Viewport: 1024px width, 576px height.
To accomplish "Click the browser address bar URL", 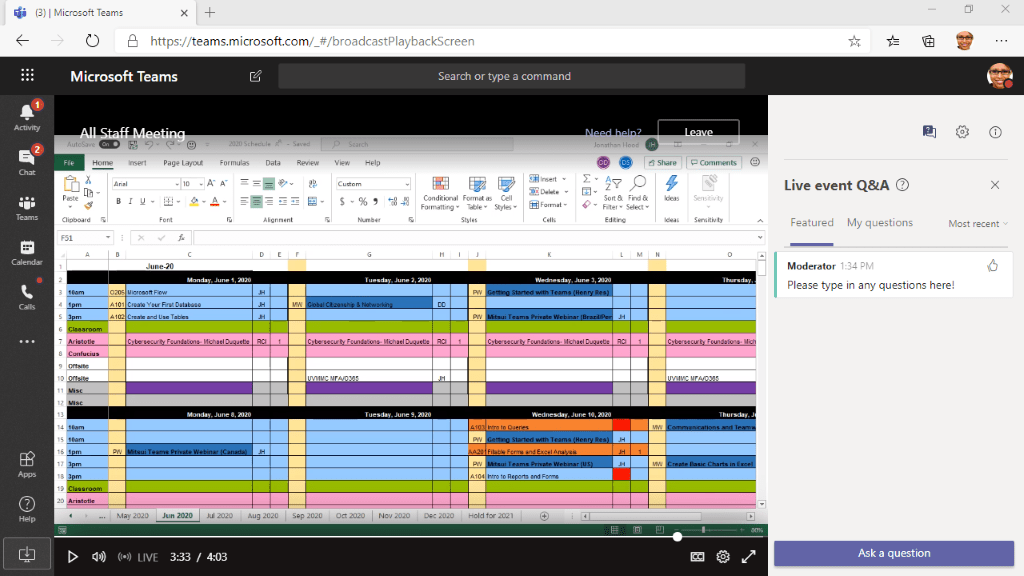I will point(312,41).
